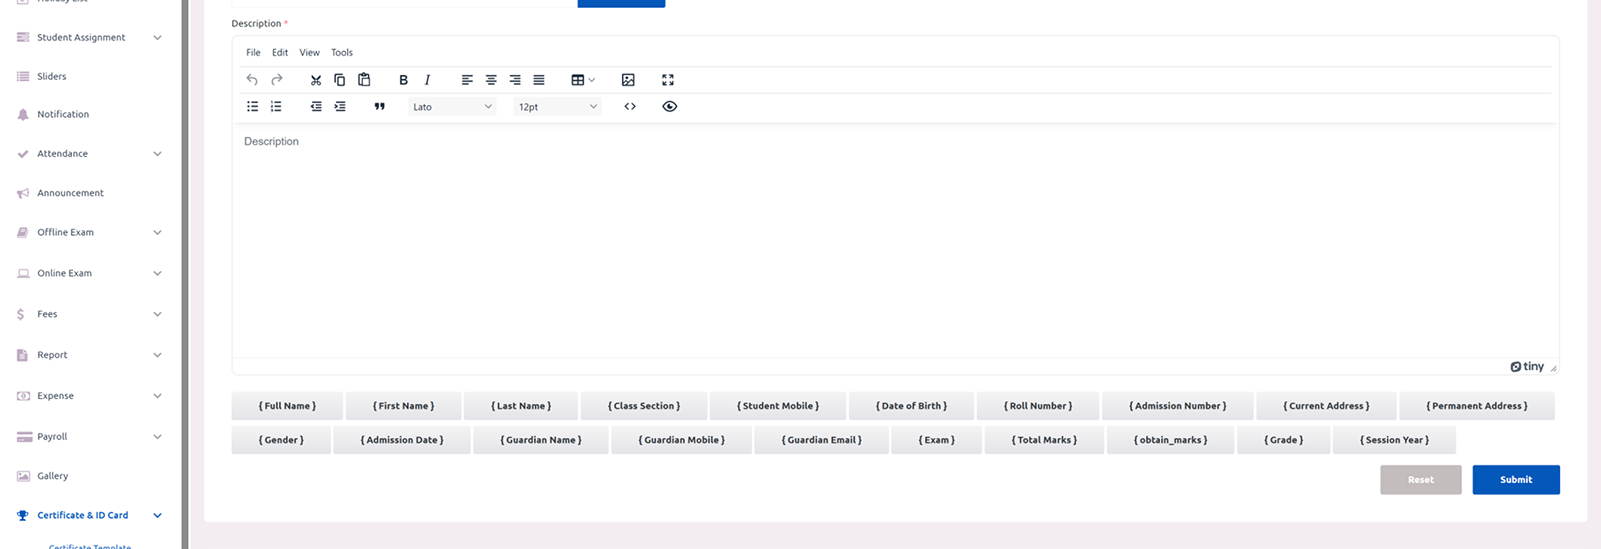Open the Lato font family dropdown
Viewport: 1601px width, 549px height.
pos(452,107)
